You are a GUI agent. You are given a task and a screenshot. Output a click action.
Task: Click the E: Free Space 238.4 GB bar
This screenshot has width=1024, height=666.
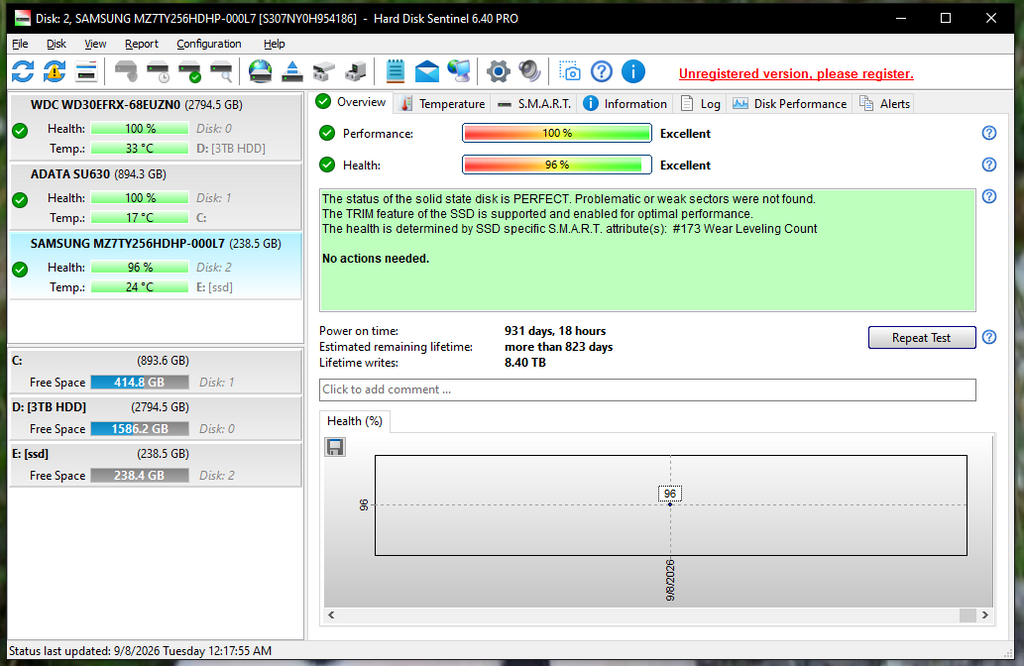click(139, 475)
